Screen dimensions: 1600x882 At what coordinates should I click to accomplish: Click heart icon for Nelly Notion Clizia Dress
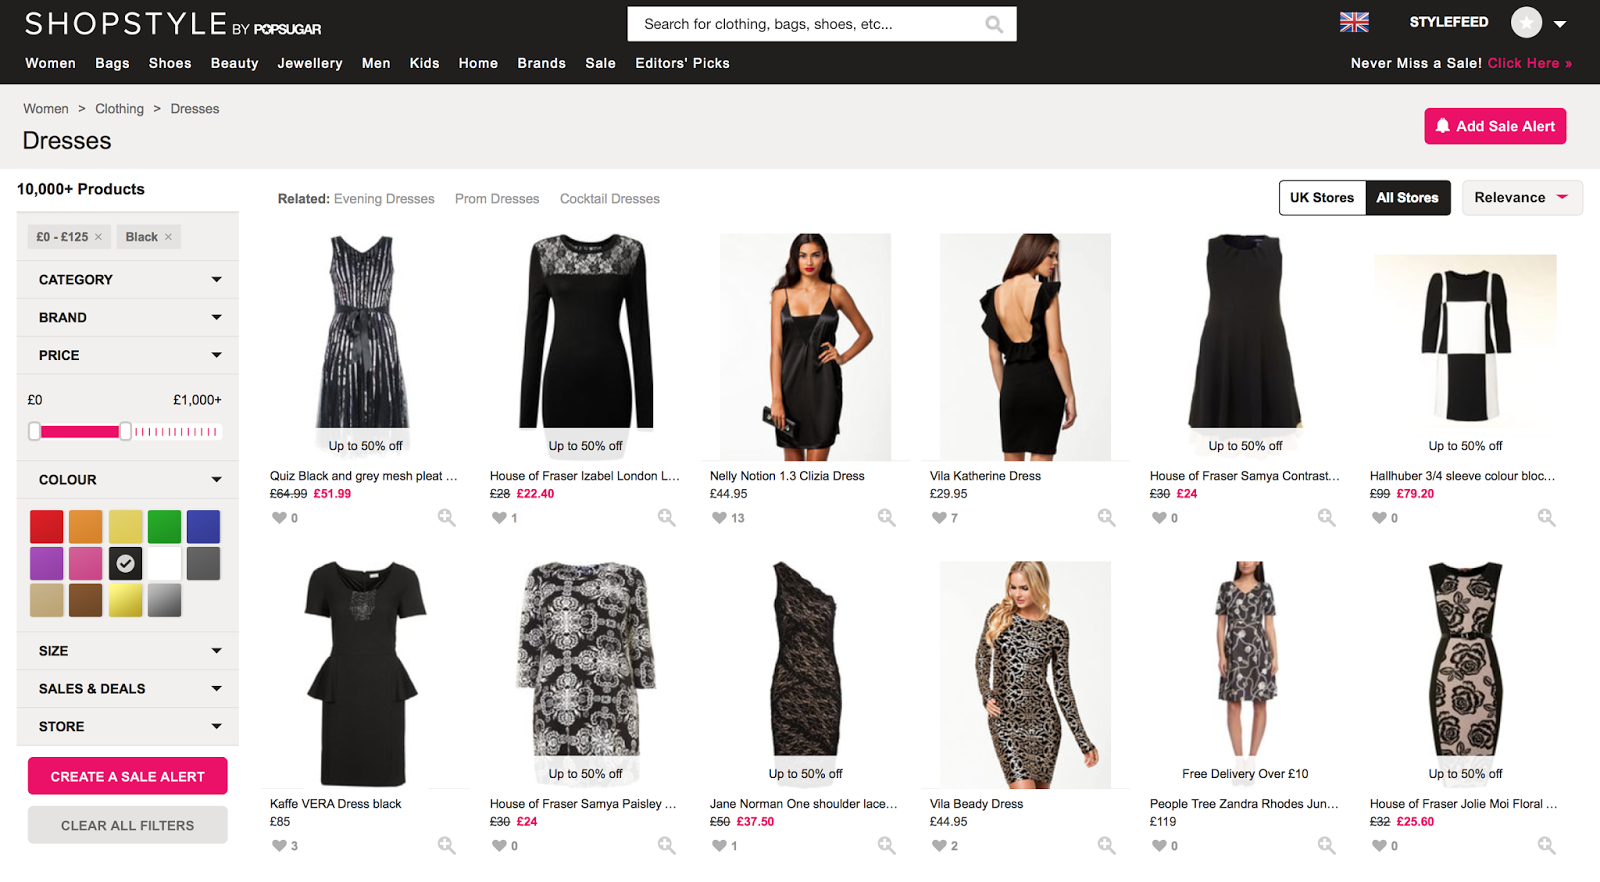719,518
